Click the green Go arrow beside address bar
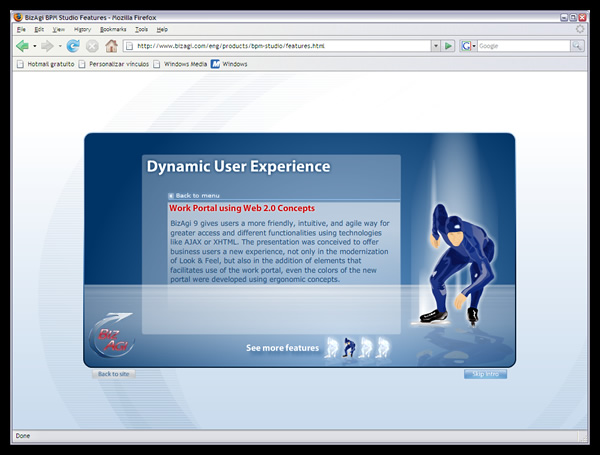This screenshot has height=455, width=600. click(449, 46)
